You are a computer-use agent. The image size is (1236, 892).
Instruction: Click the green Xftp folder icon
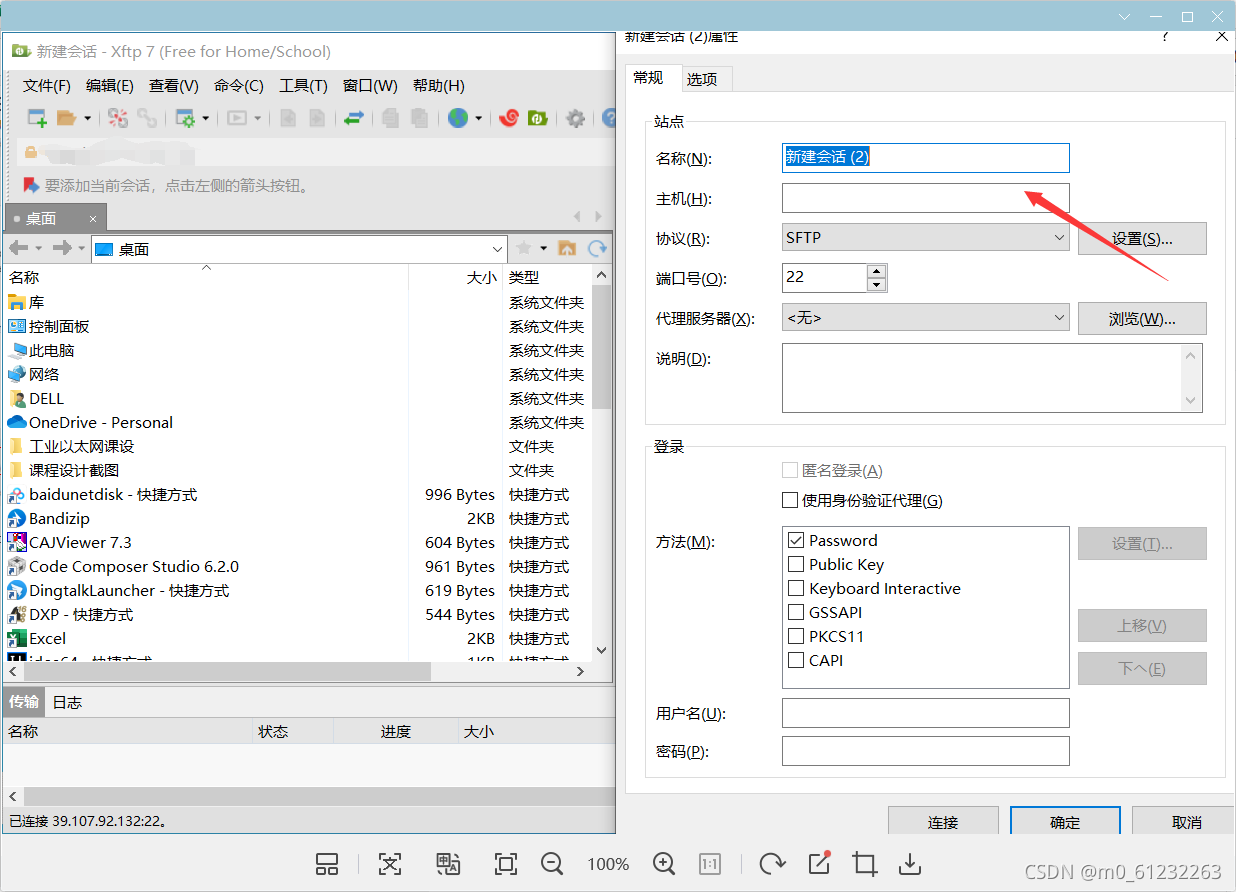click(537, 118)
